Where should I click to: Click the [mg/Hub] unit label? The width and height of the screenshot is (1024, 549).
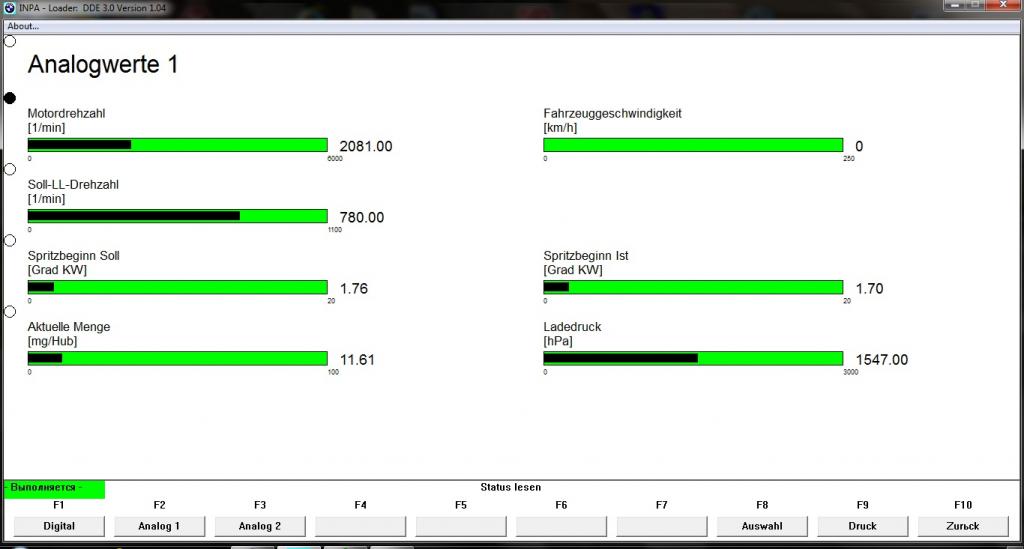(52, 341)
